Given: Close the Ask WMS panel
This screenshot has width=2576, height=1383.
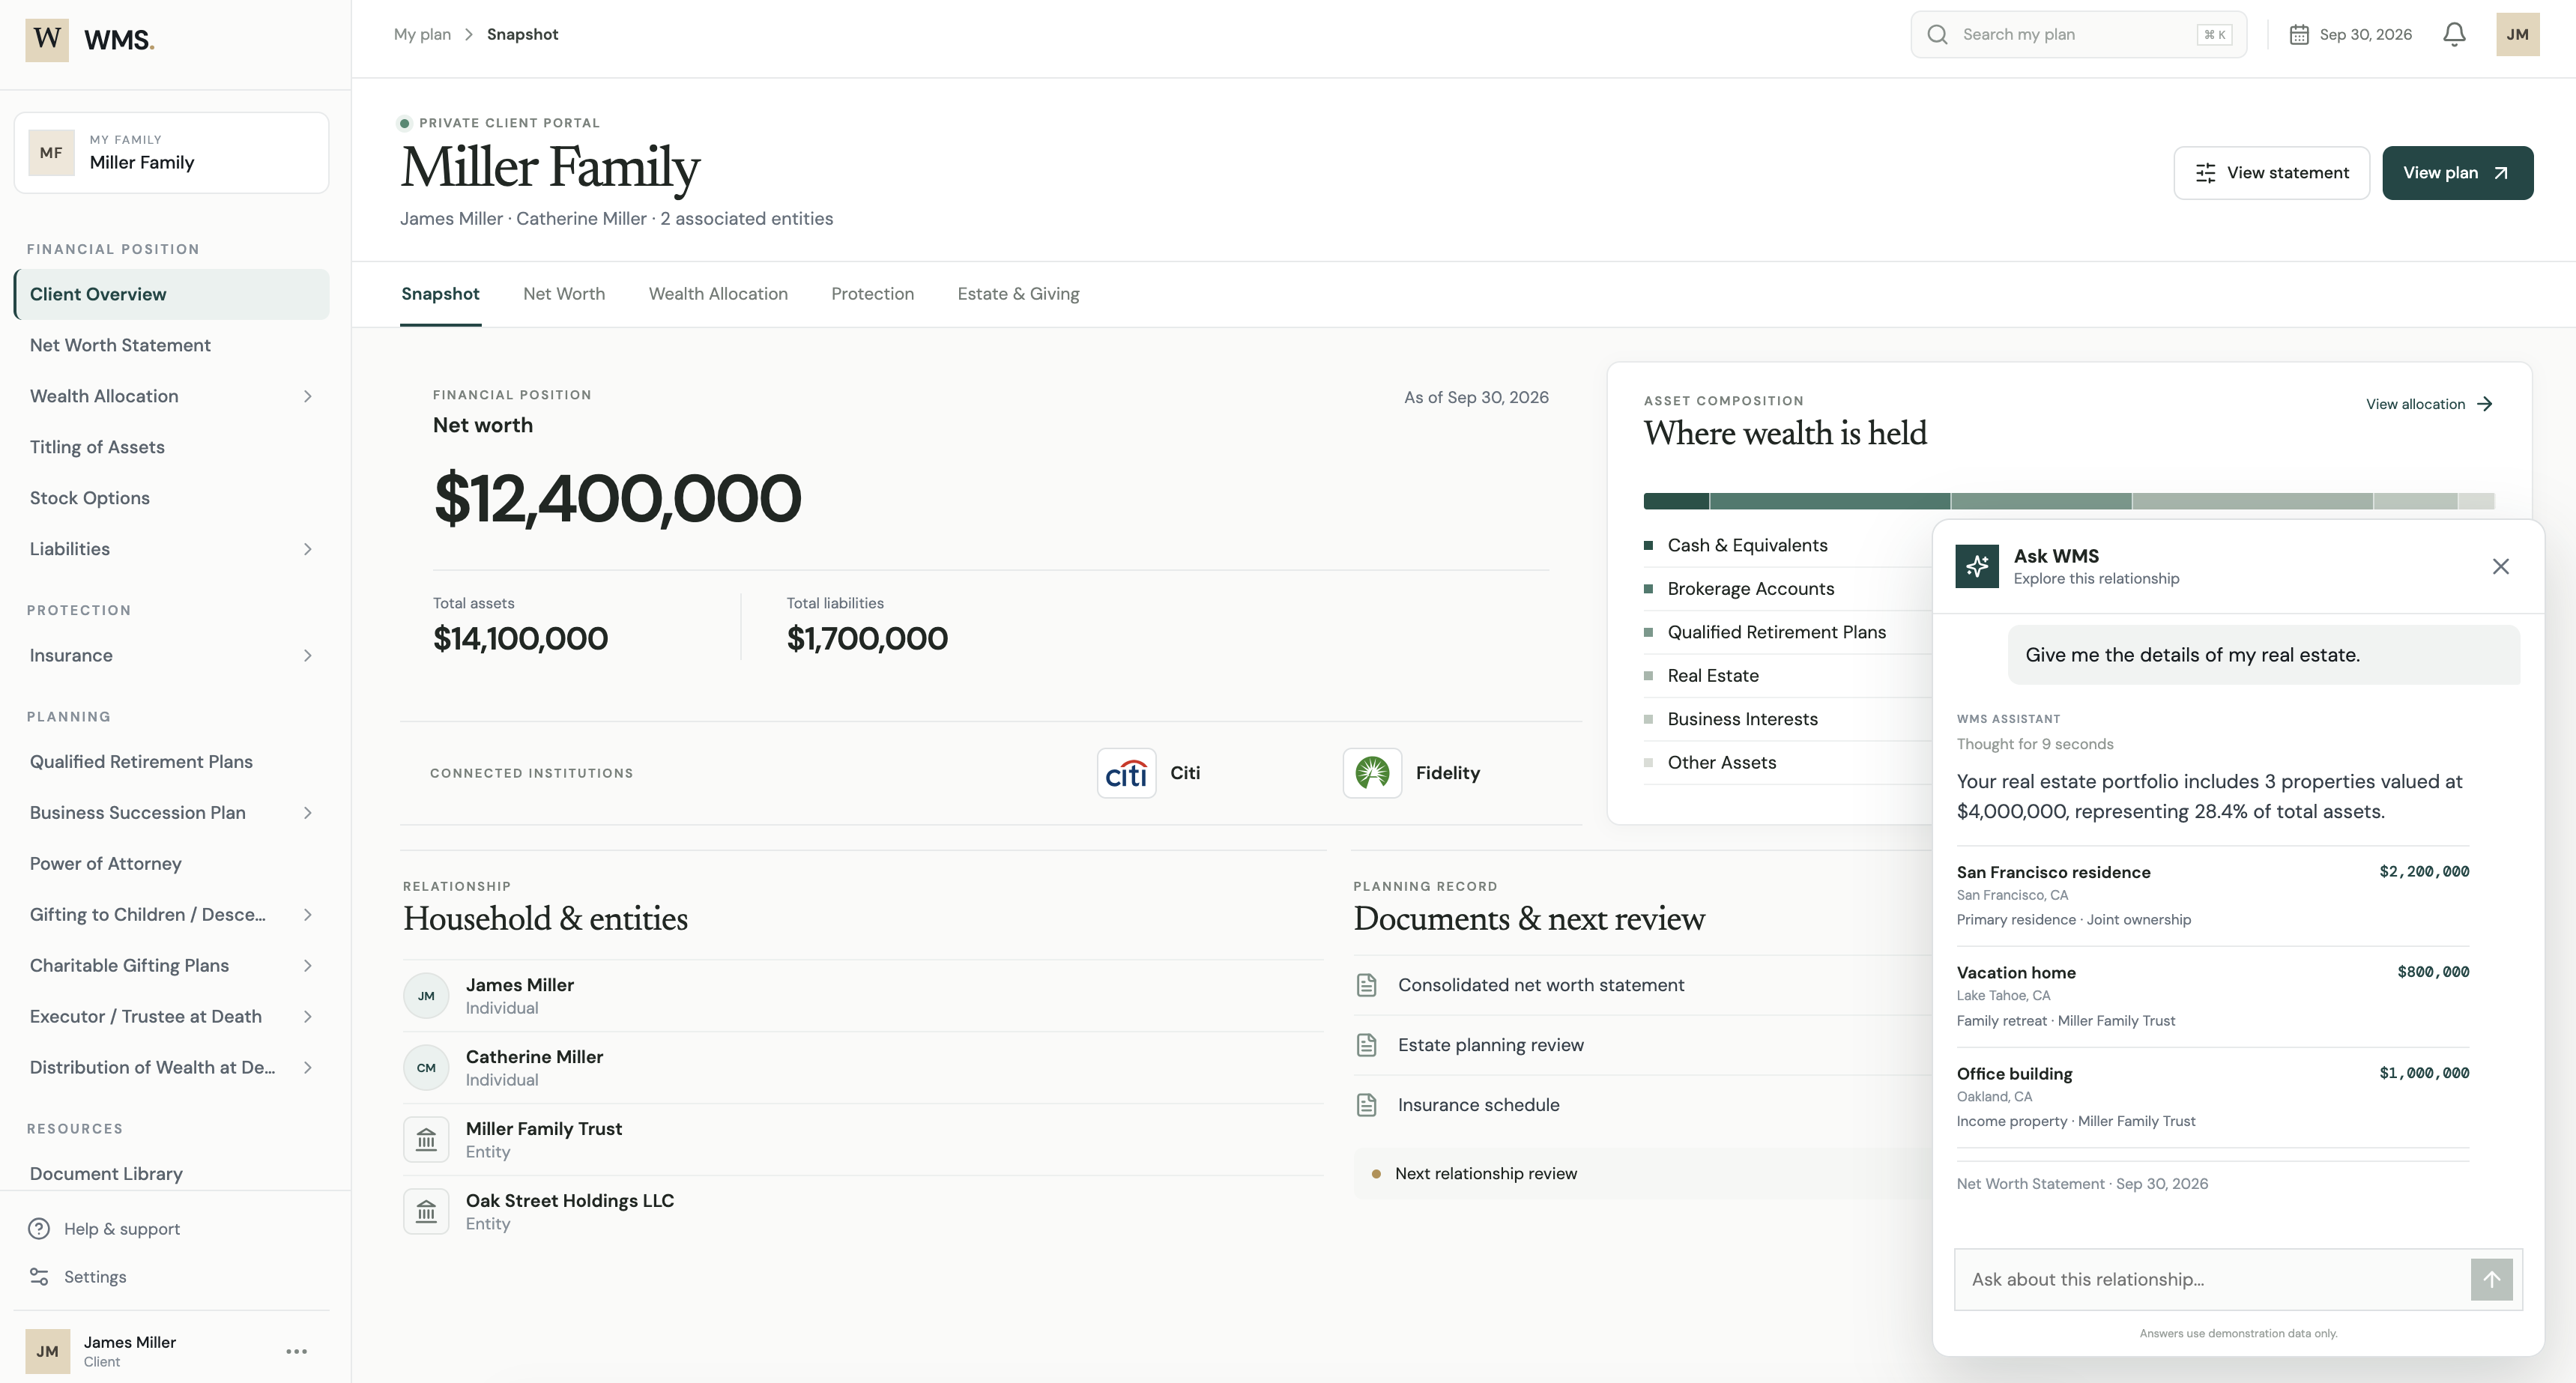Looking at the screenshot, I should [2500, 566].
